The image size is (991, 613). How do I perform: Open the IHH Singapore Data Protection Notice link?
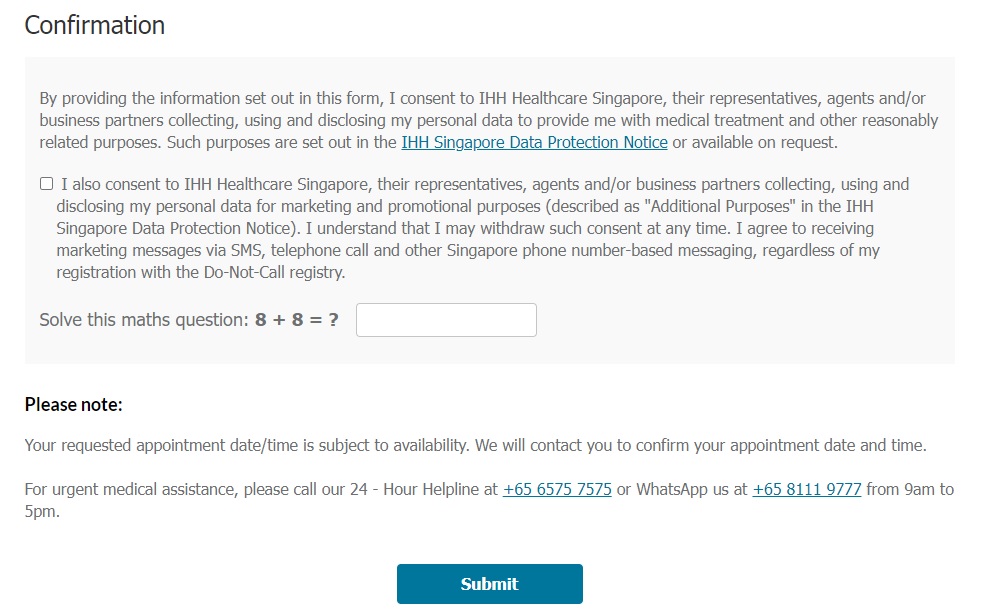534,142
